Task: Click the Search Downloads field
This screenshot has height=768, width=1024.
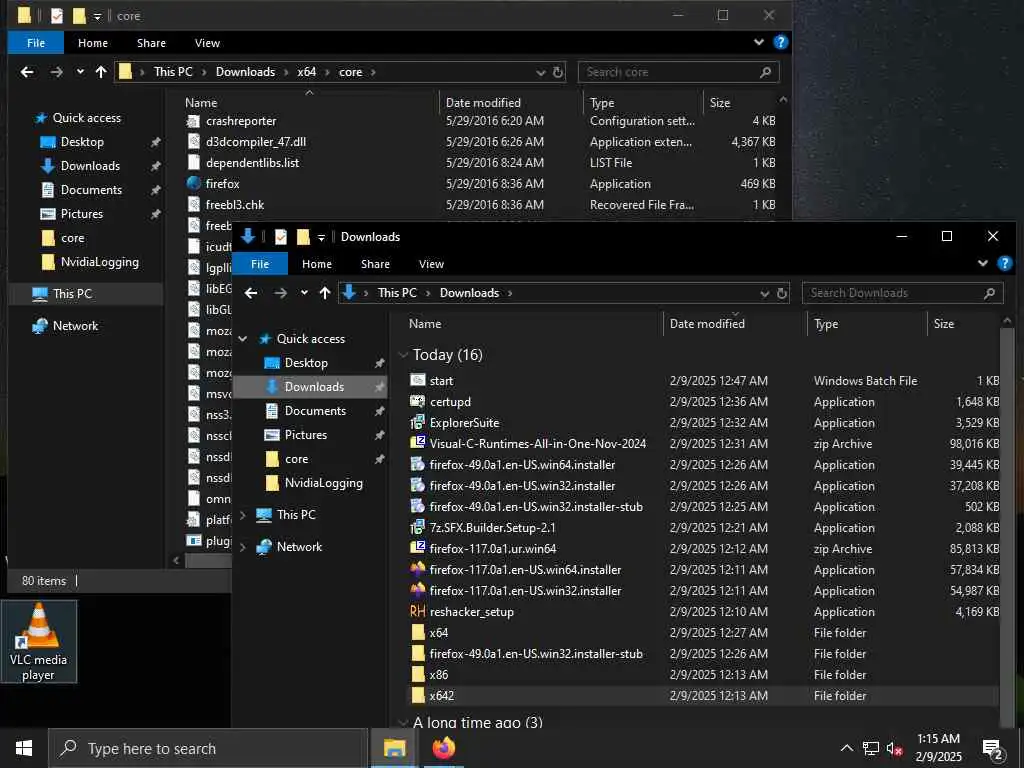Action: [902, 293]
